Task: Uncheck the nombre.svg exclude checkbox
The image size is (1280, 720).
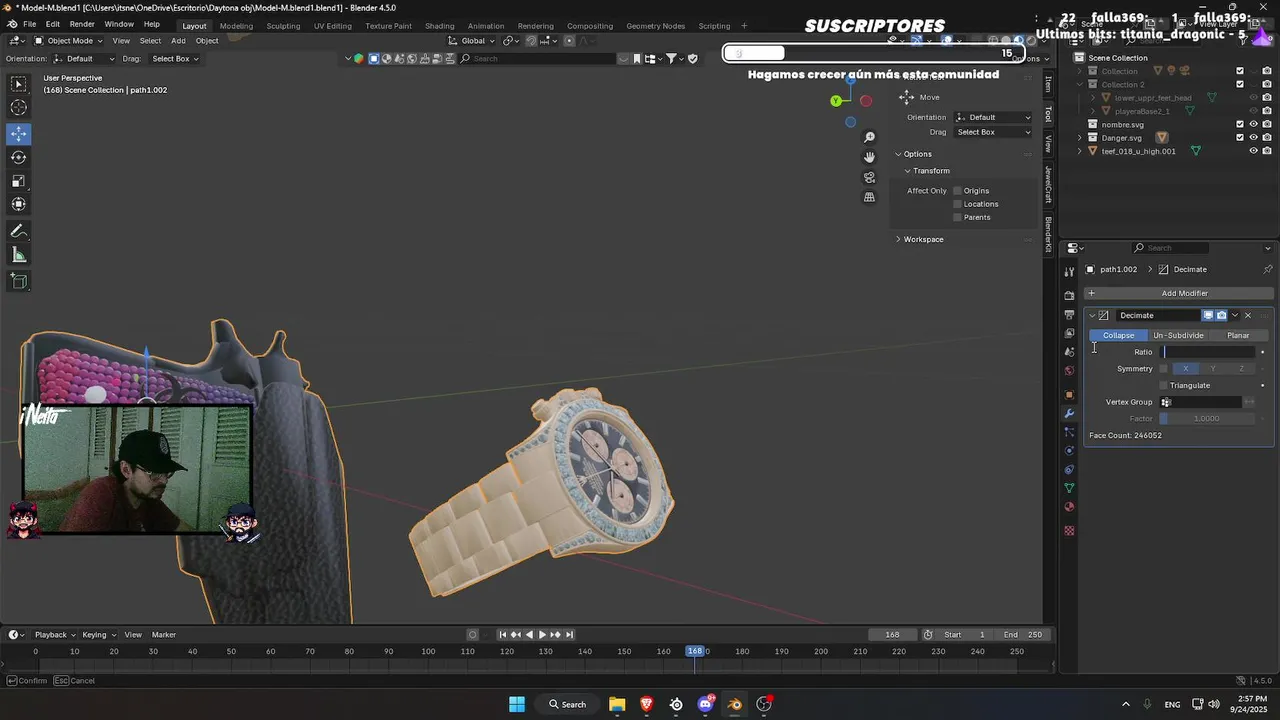Action: (x=1240, y=124)
